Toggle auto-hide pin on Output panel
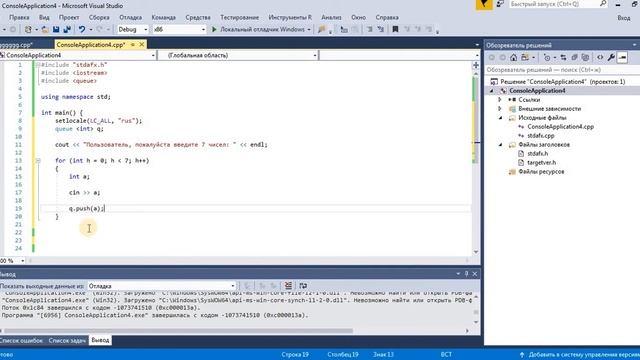The image size is (640, 360). [x=467, y=274]
